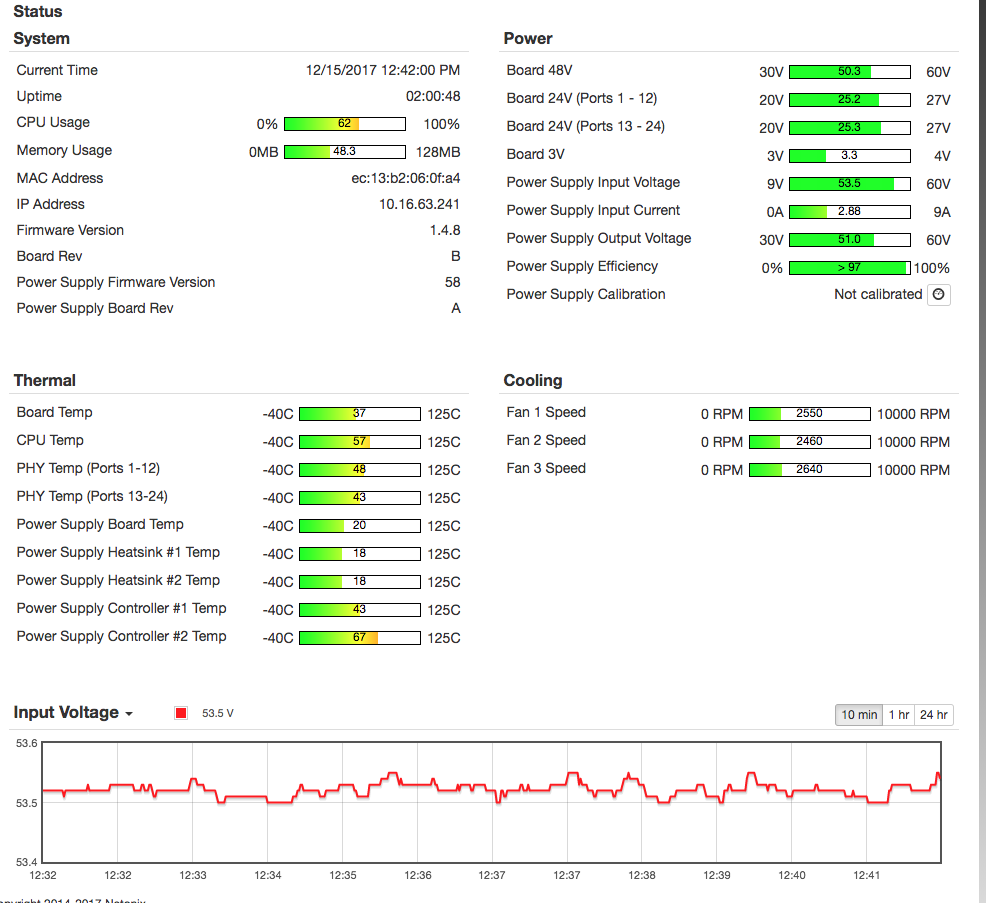The height and width of the screenshot is (903, 986).
Task: Switch graph range to 1 hr
Action: [x=899, y=715]
